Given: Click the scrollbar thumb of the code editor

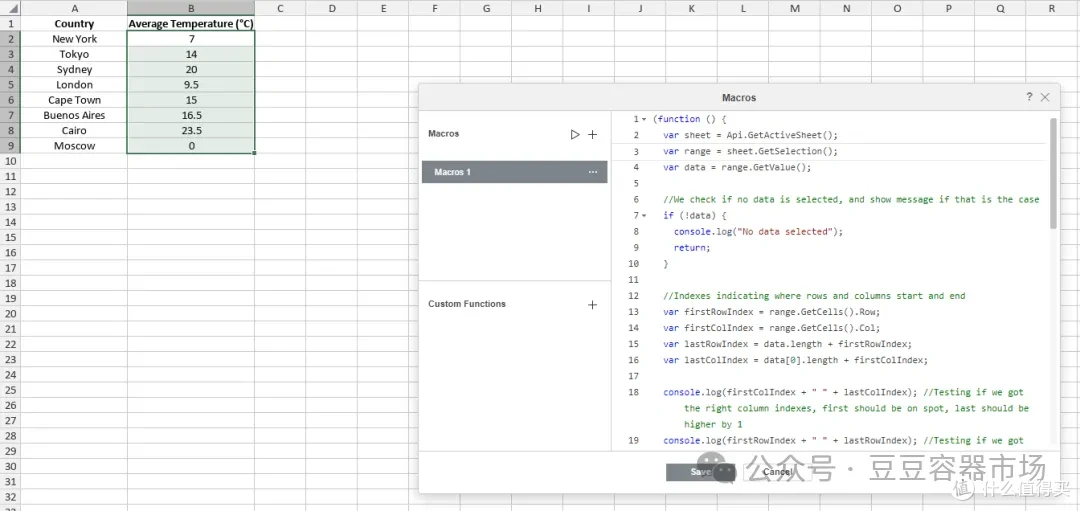Looking at the screenshot, I should 1053,173.
